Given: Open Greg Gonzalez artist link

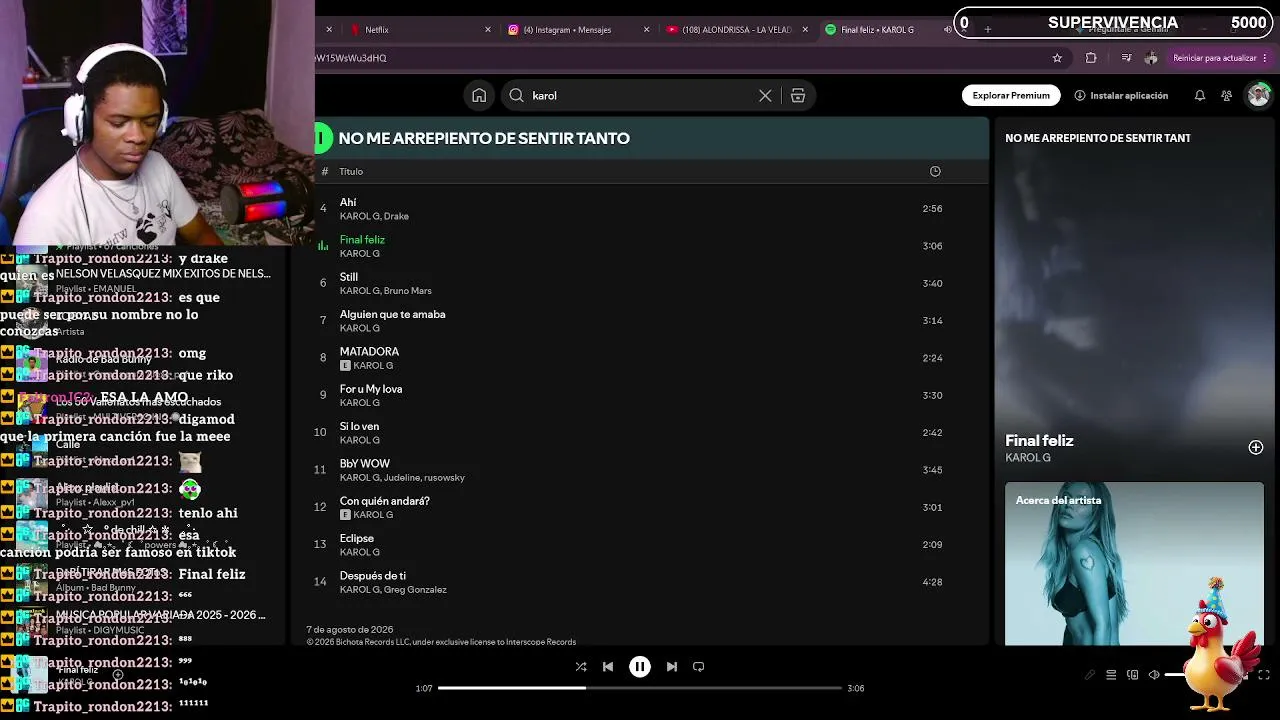Looking at the screenshot, I should [415, 590].
